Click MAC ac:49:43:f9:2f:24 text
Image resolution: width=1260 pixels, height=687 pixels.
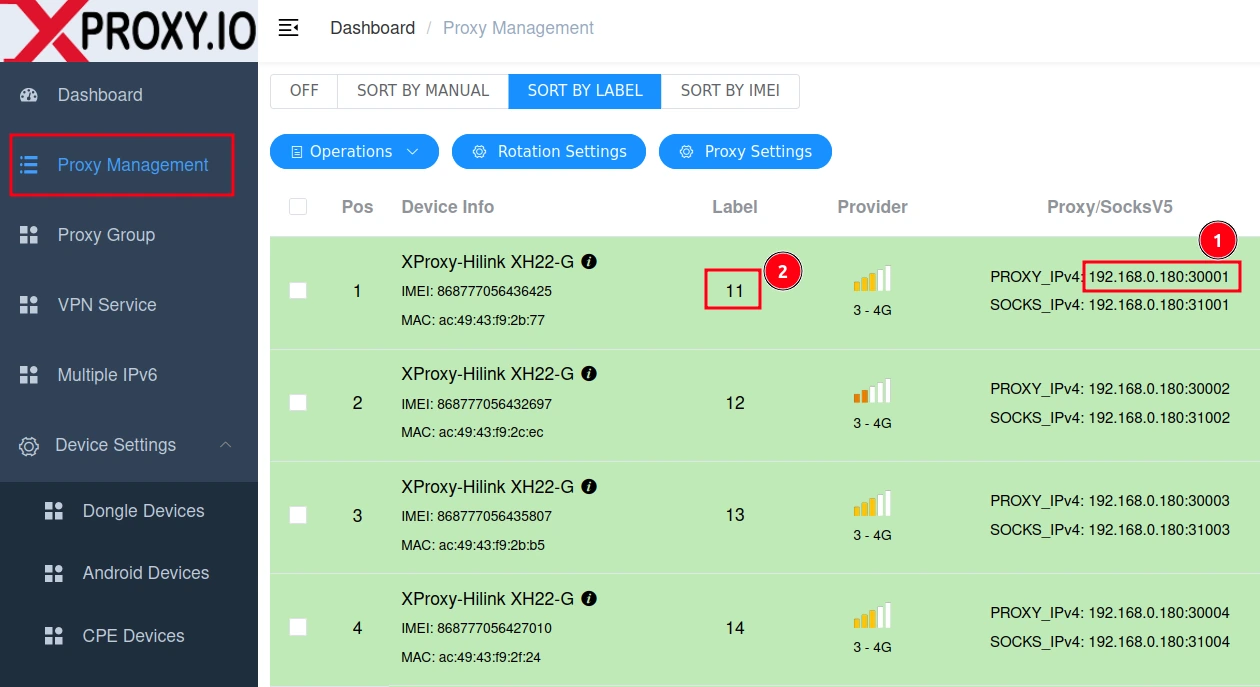click(x=471, y=658)
